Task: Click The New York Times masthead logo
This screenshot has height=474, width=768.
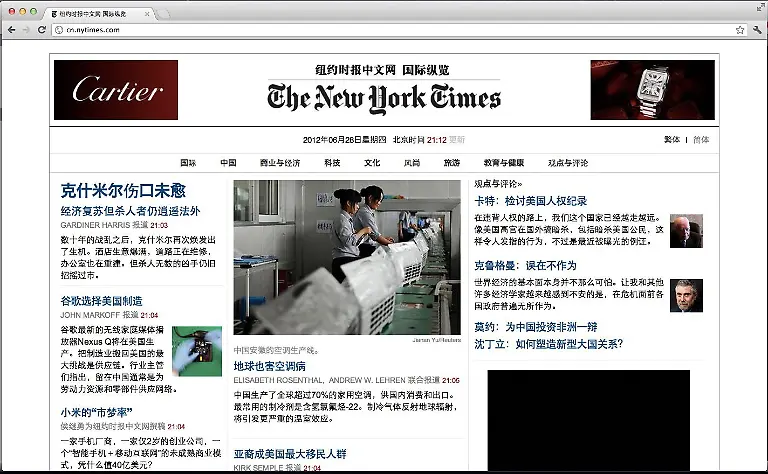Action: 384,98
